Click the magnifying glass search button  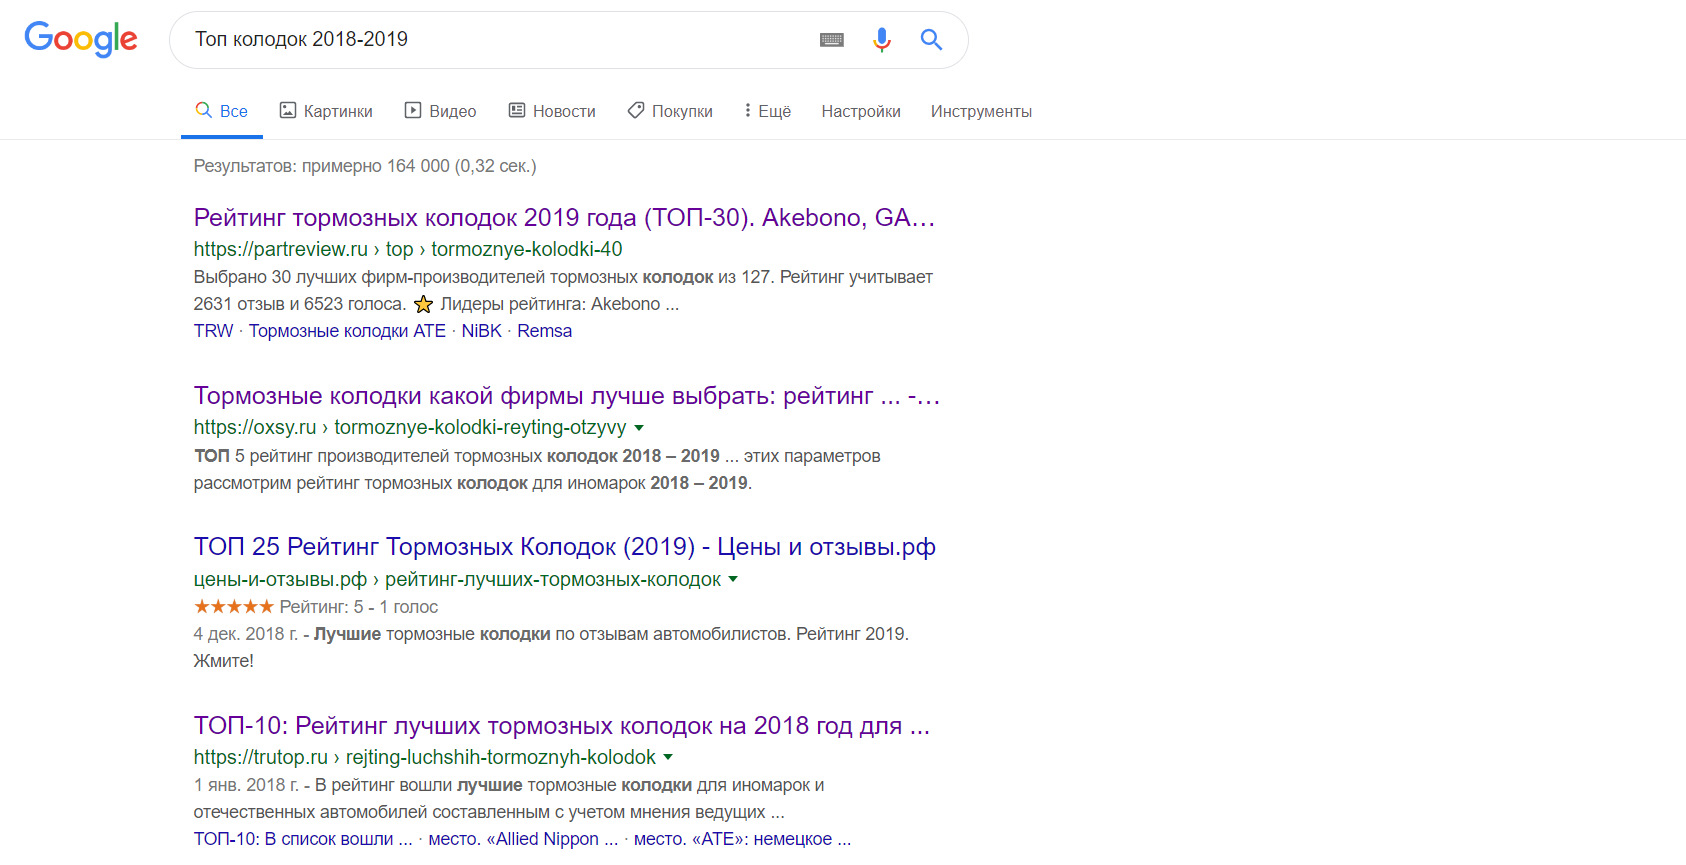click(x=931, y=40)
